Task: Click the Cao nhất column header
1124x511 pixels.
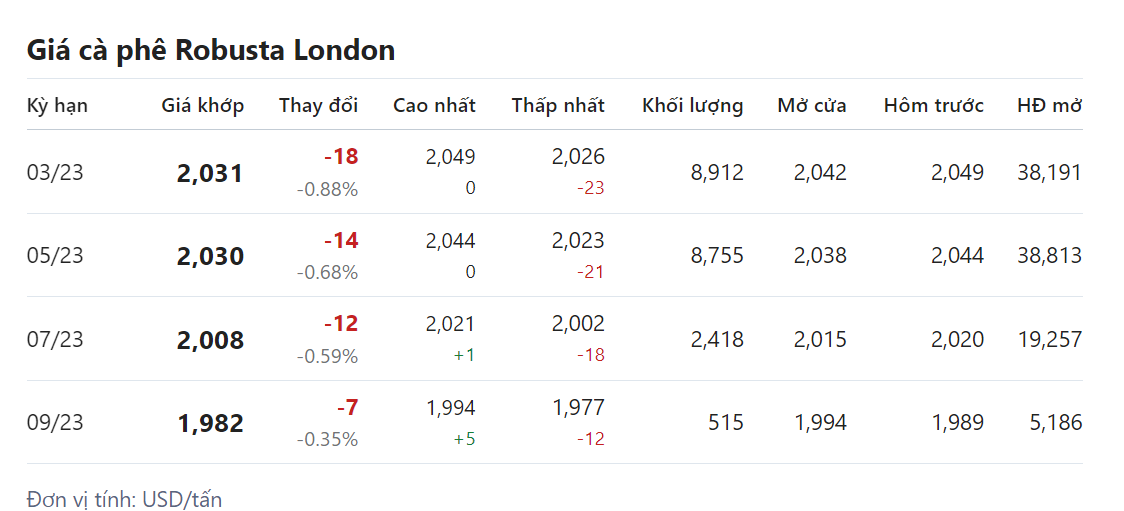Action: (434, 105)
